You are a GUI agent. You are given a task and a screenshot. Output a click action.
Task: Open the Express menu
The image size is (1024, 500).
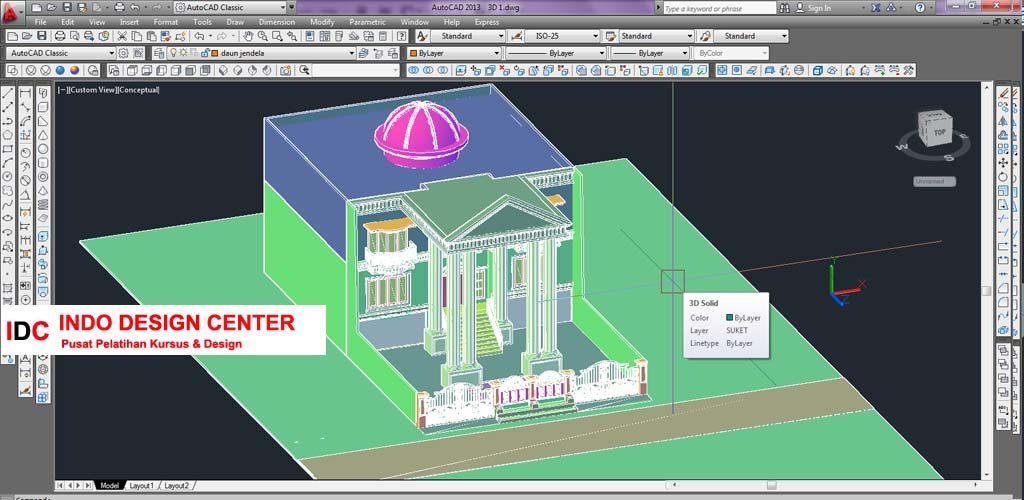[487, 22]
